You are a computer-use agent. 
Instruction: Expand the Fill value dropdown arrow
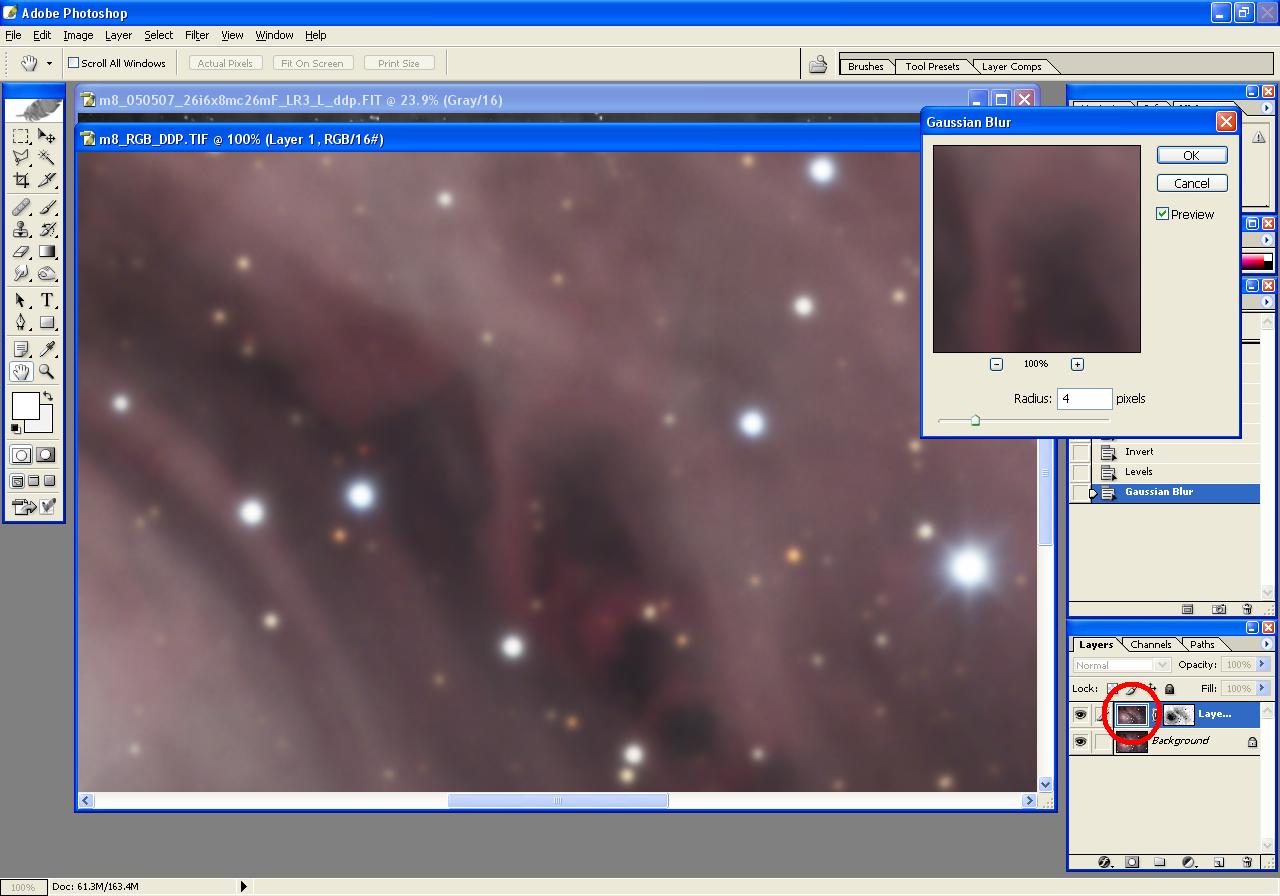(1262, 688)
